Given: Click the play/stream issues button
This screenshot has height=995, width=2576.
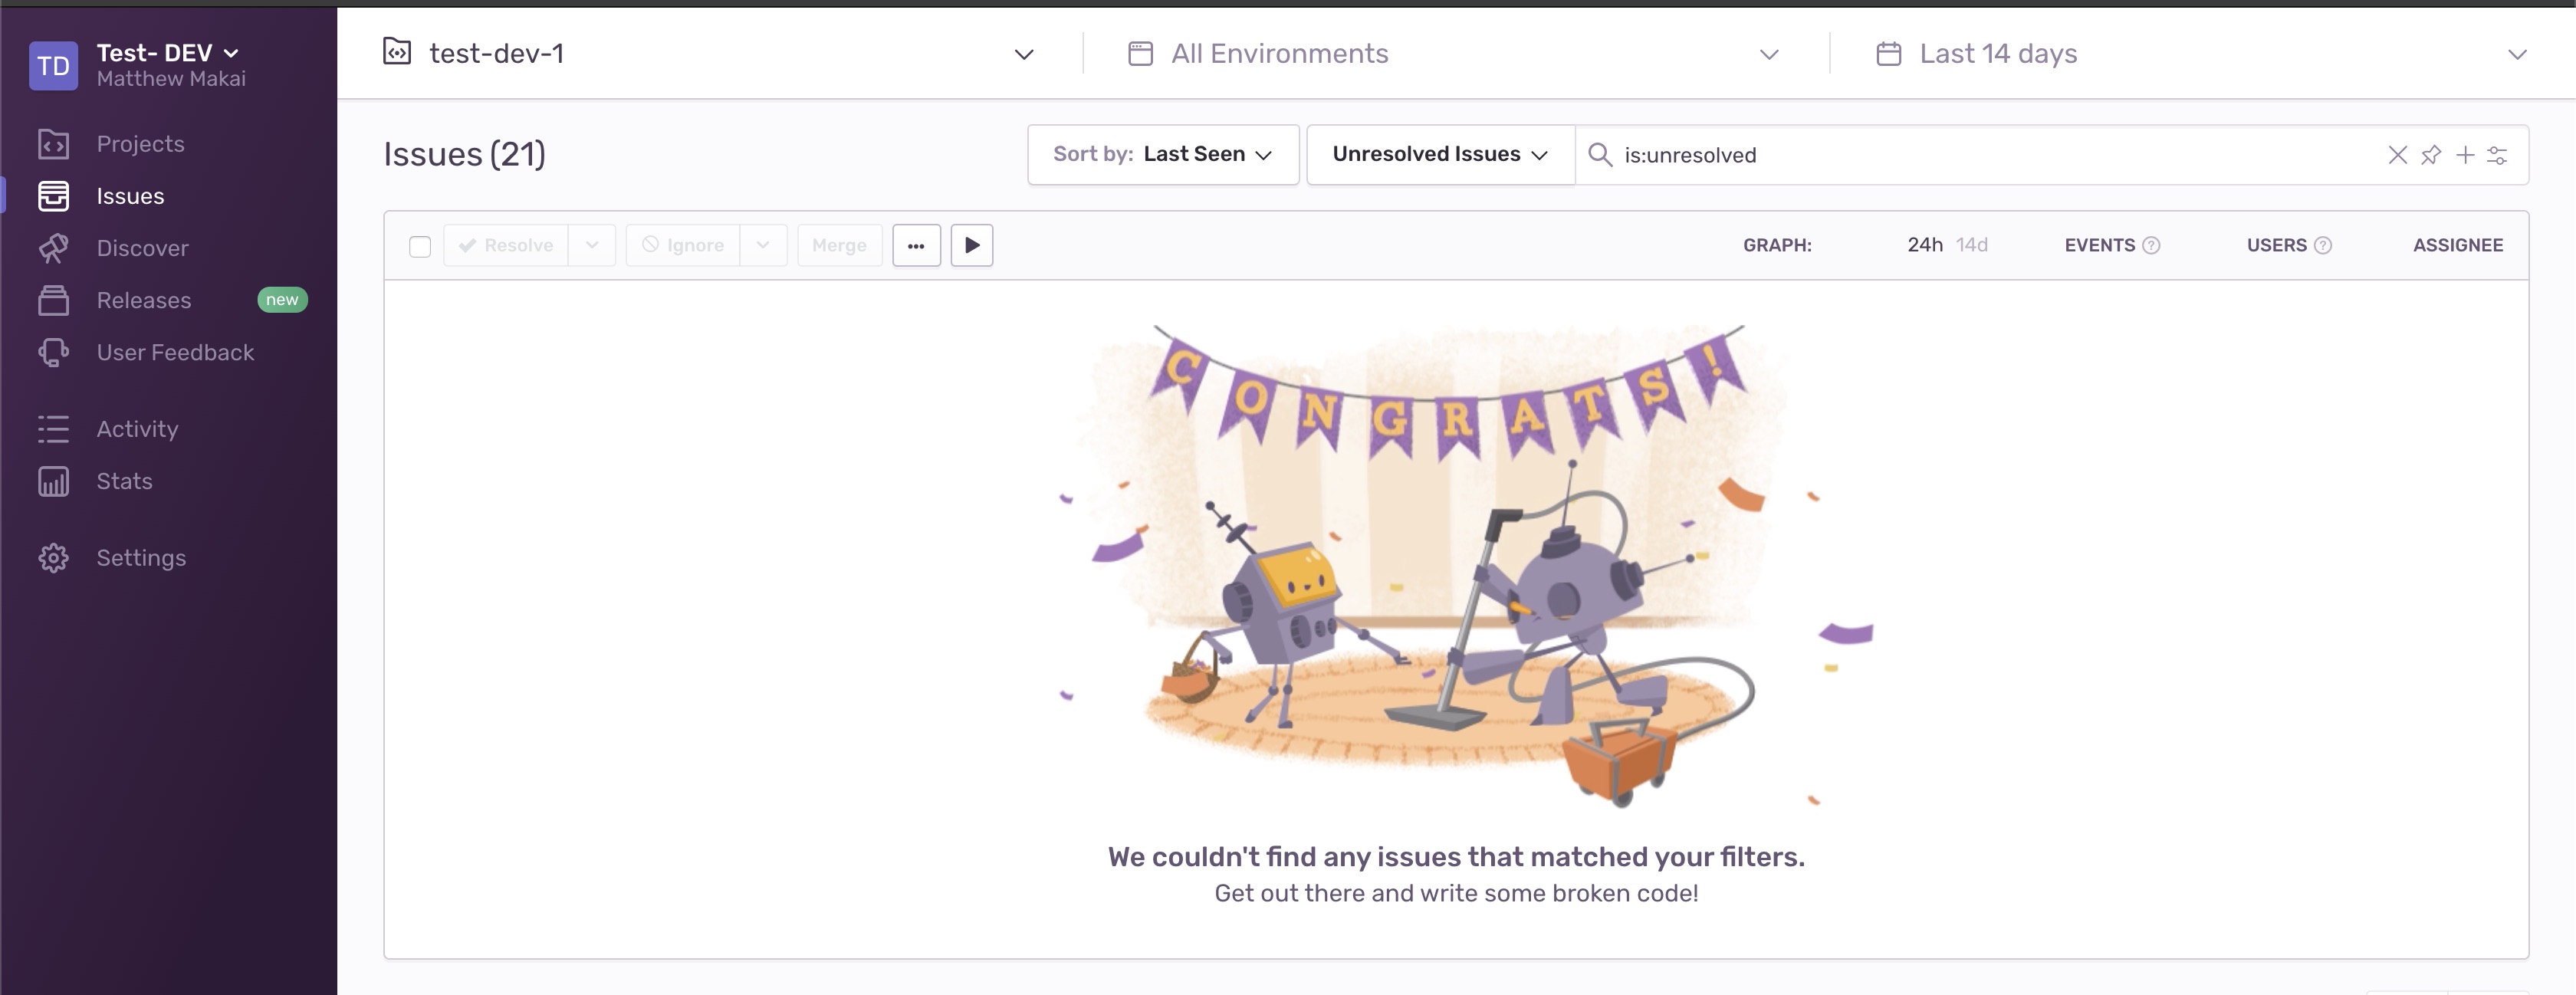Looking at the screenshot, I should pyautogui.click(x=971, y=245).
